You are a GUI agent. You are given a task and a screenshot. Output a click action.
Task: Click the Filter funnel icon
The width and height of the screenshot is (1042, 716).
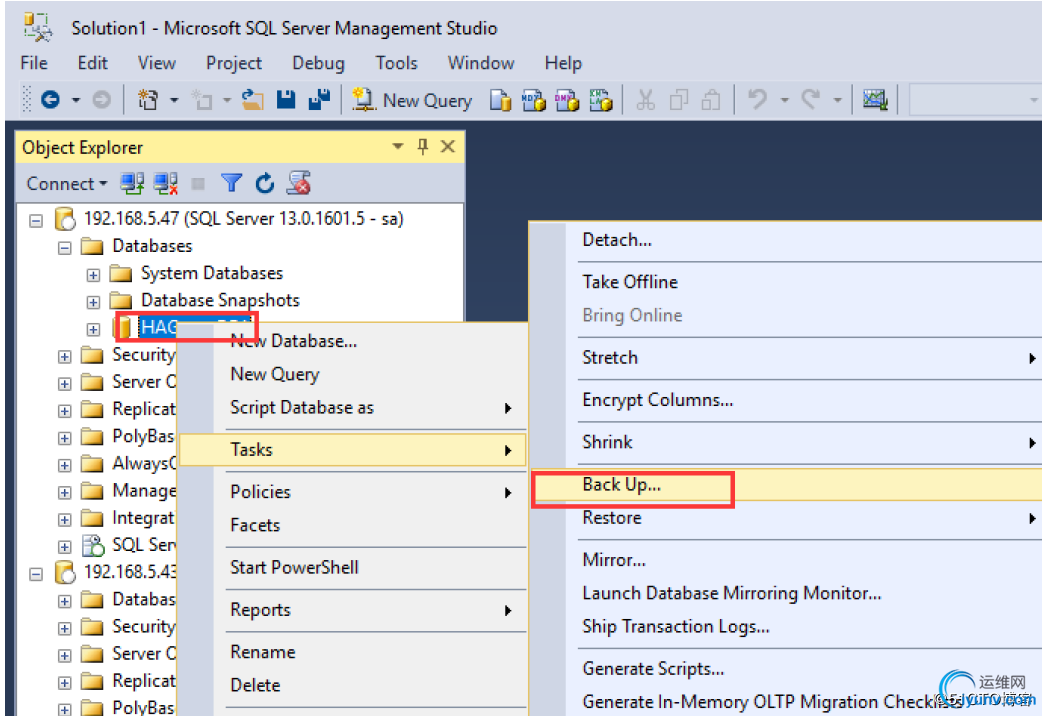231,183
